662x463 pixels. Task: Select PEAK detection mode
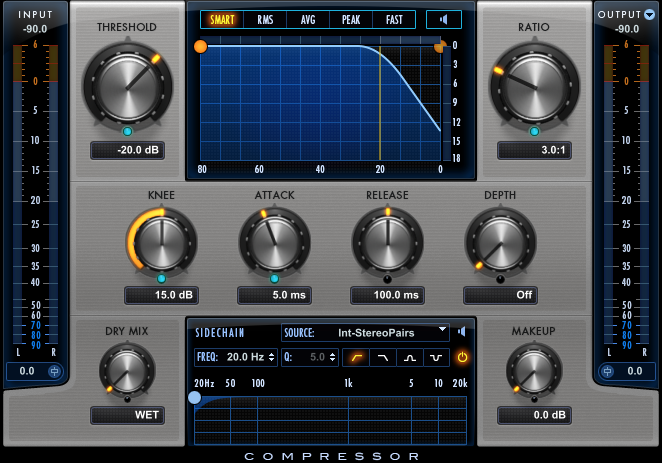coord(351,19)
